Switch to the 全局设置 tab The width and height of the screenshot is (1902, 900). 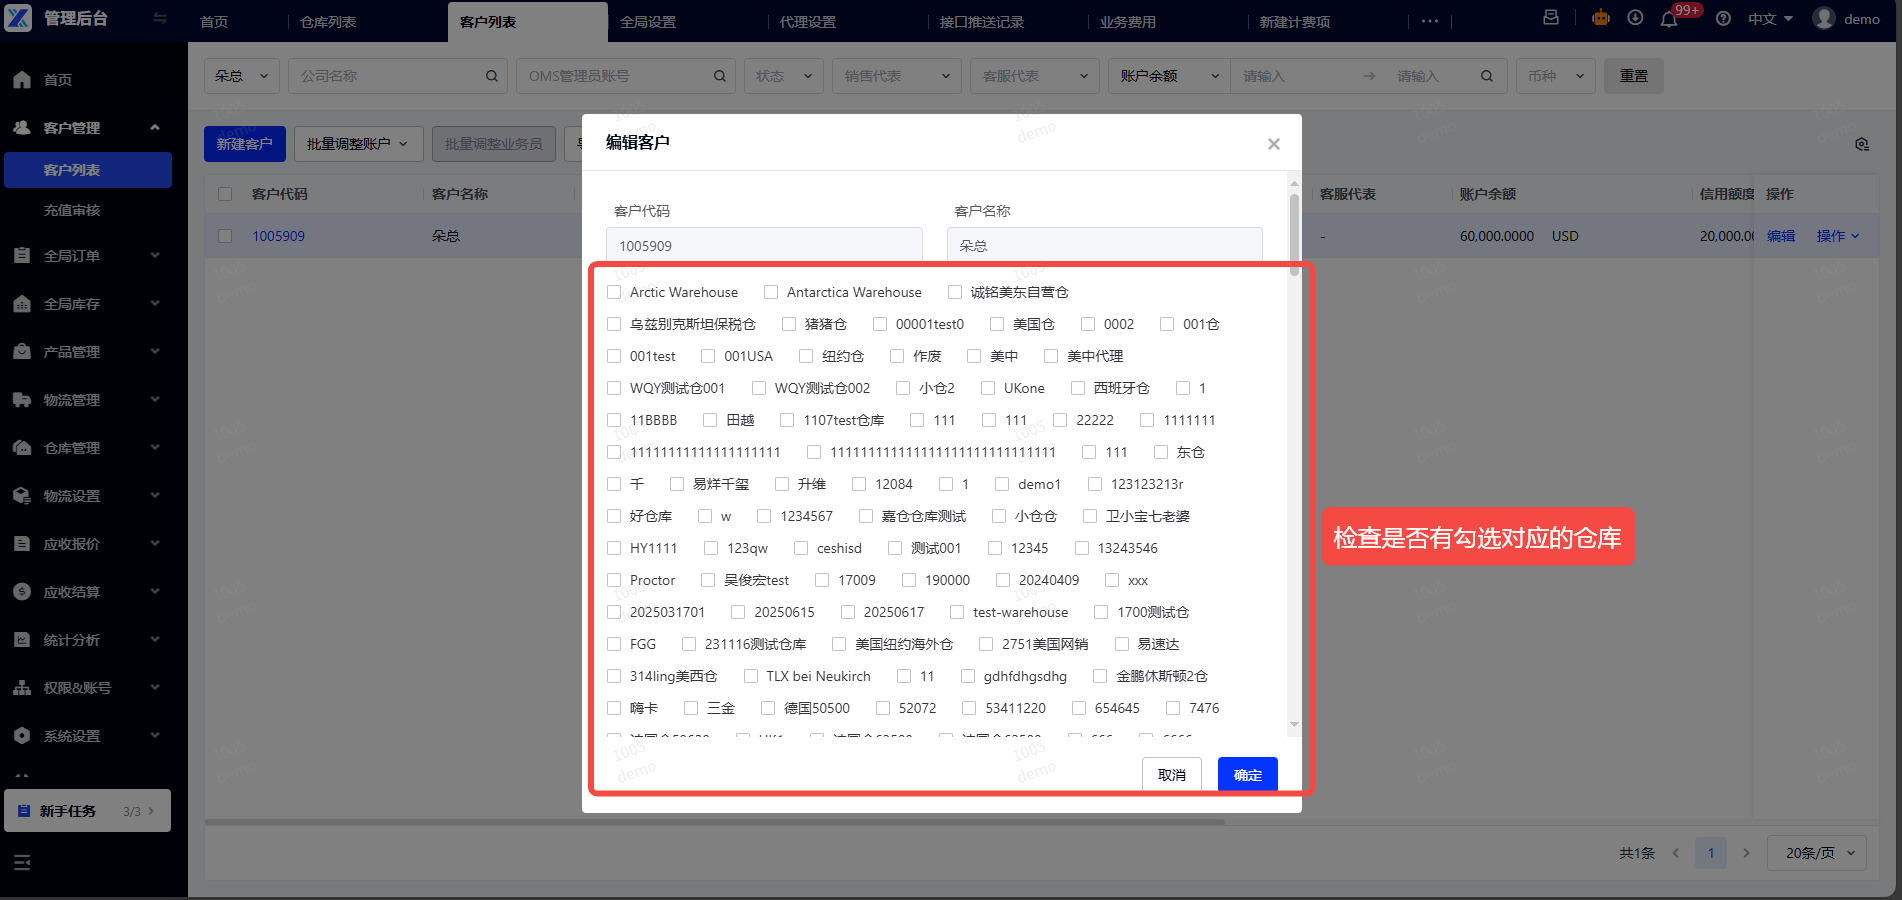pos(648,21)
